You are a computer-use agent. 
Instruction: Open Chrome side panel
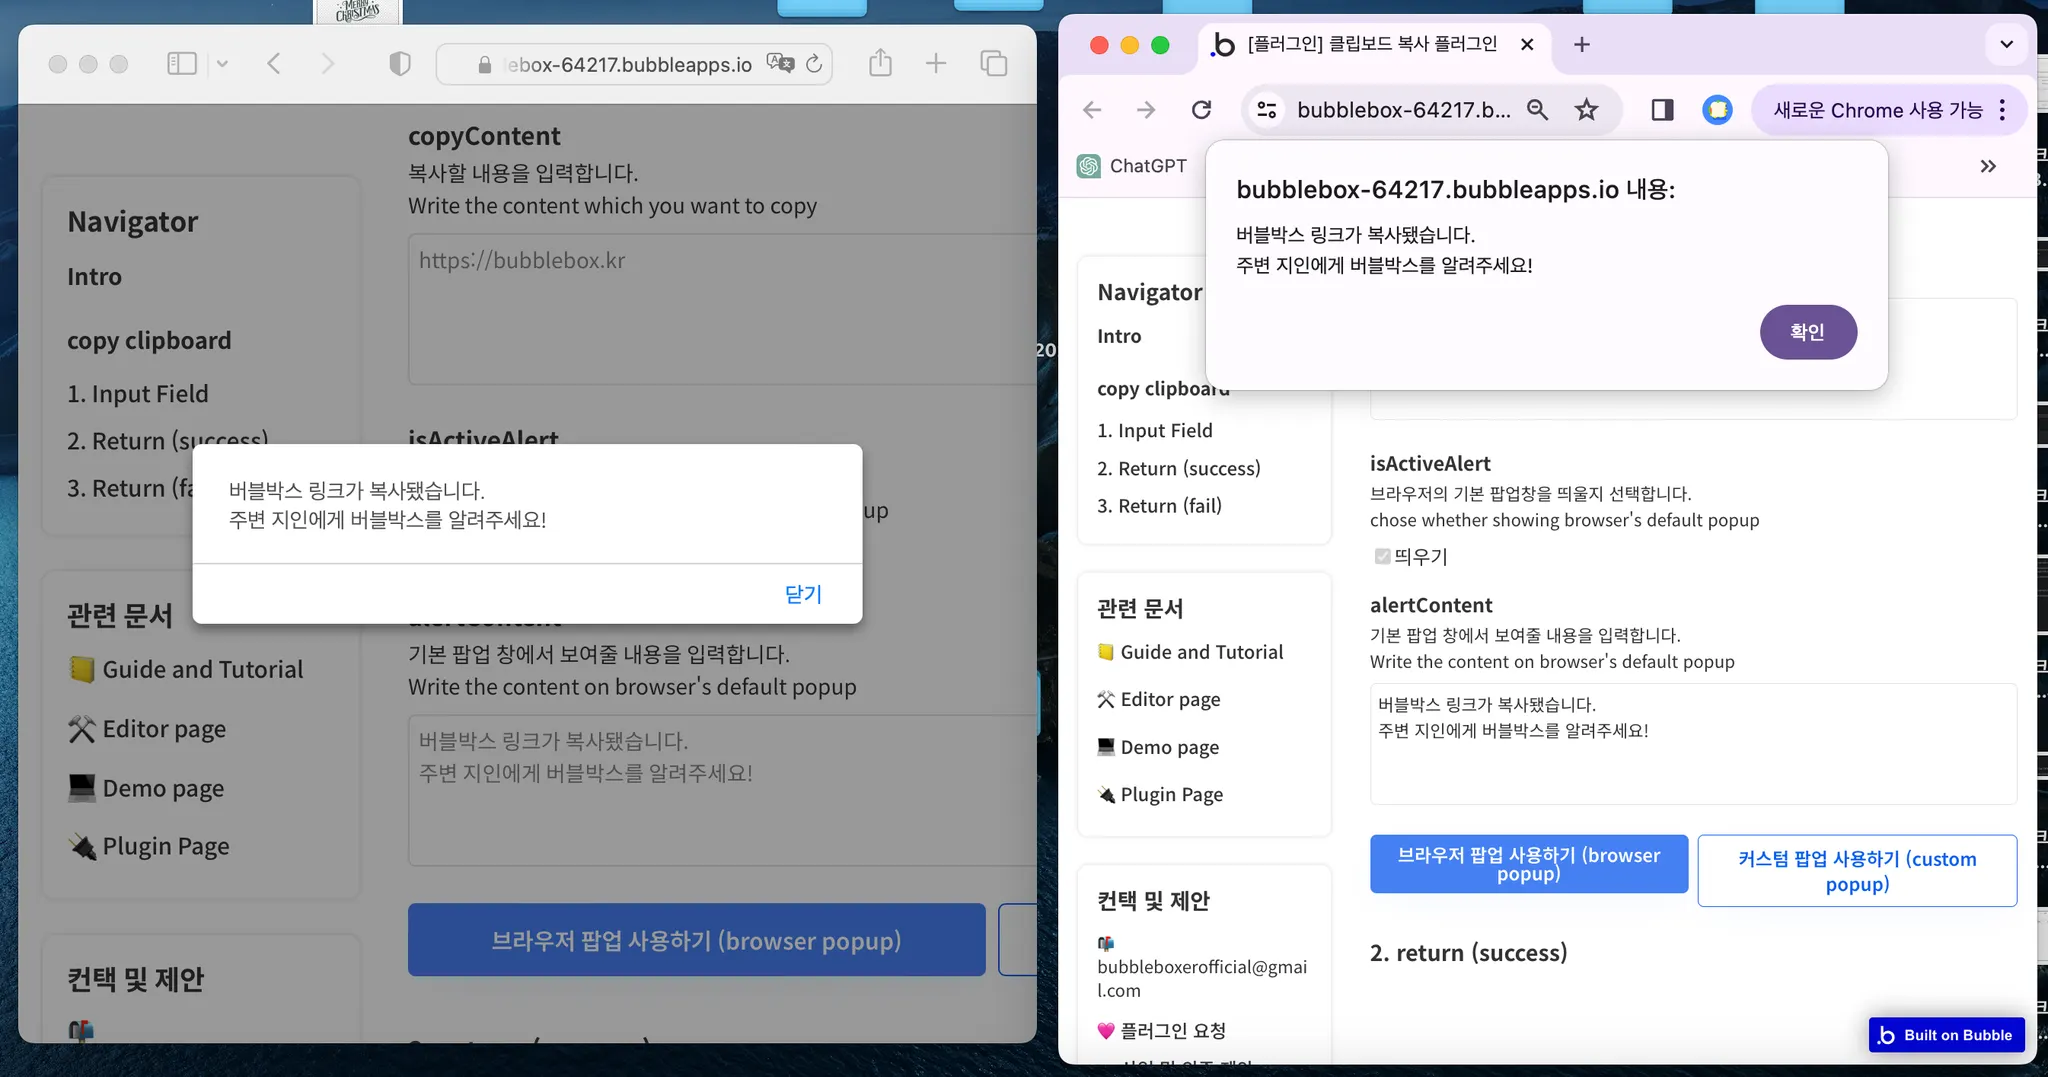(1662, 110)
